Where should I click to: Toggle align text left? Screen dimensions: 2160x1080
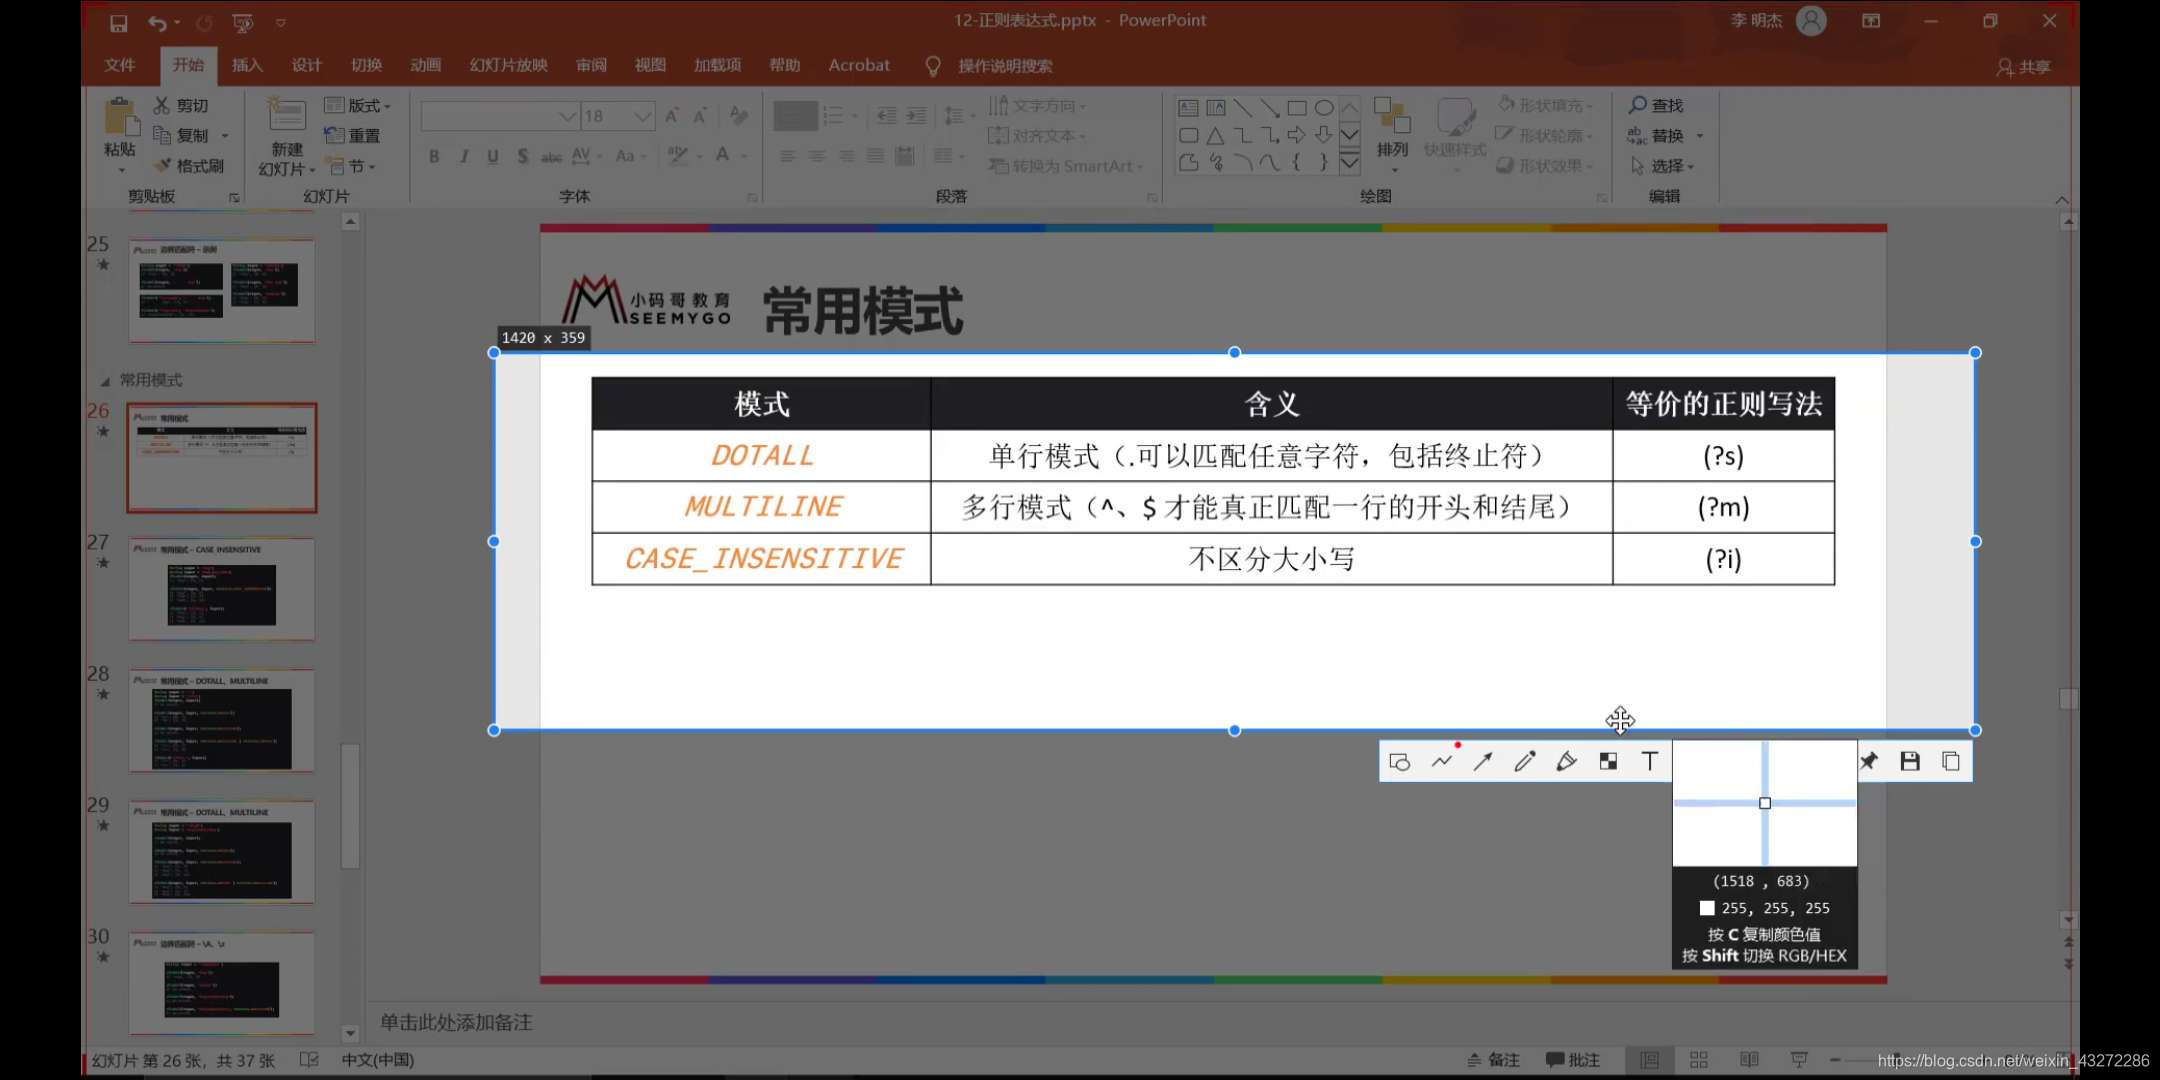pos(788,156)
